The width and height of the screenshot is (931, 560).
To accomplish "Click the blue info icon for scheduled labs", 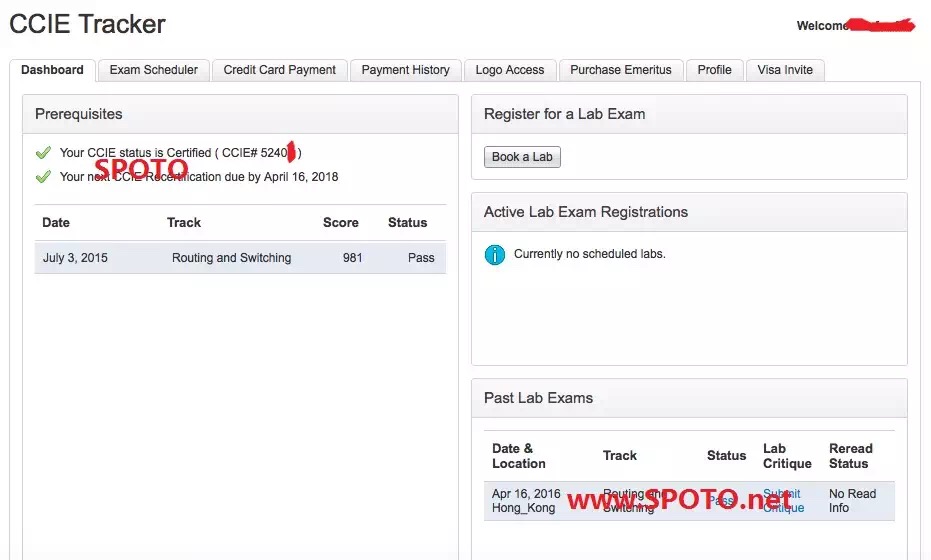I will click(x=495, y=254).
